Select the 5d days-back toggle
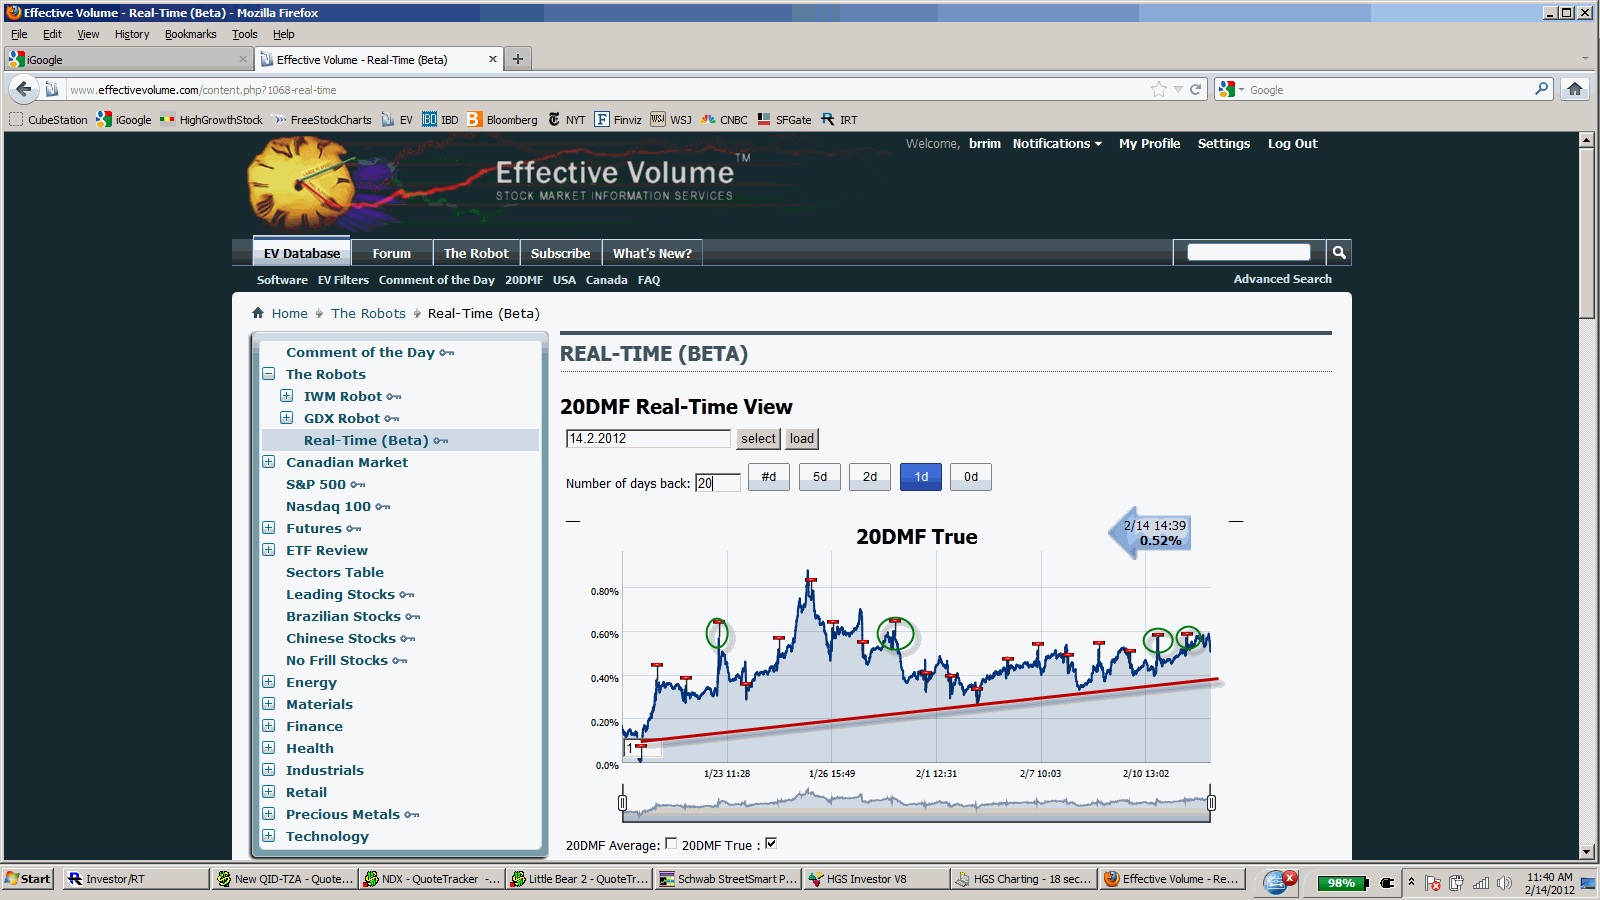This screenshot has height=900, width=1600. tap(820, 477)
